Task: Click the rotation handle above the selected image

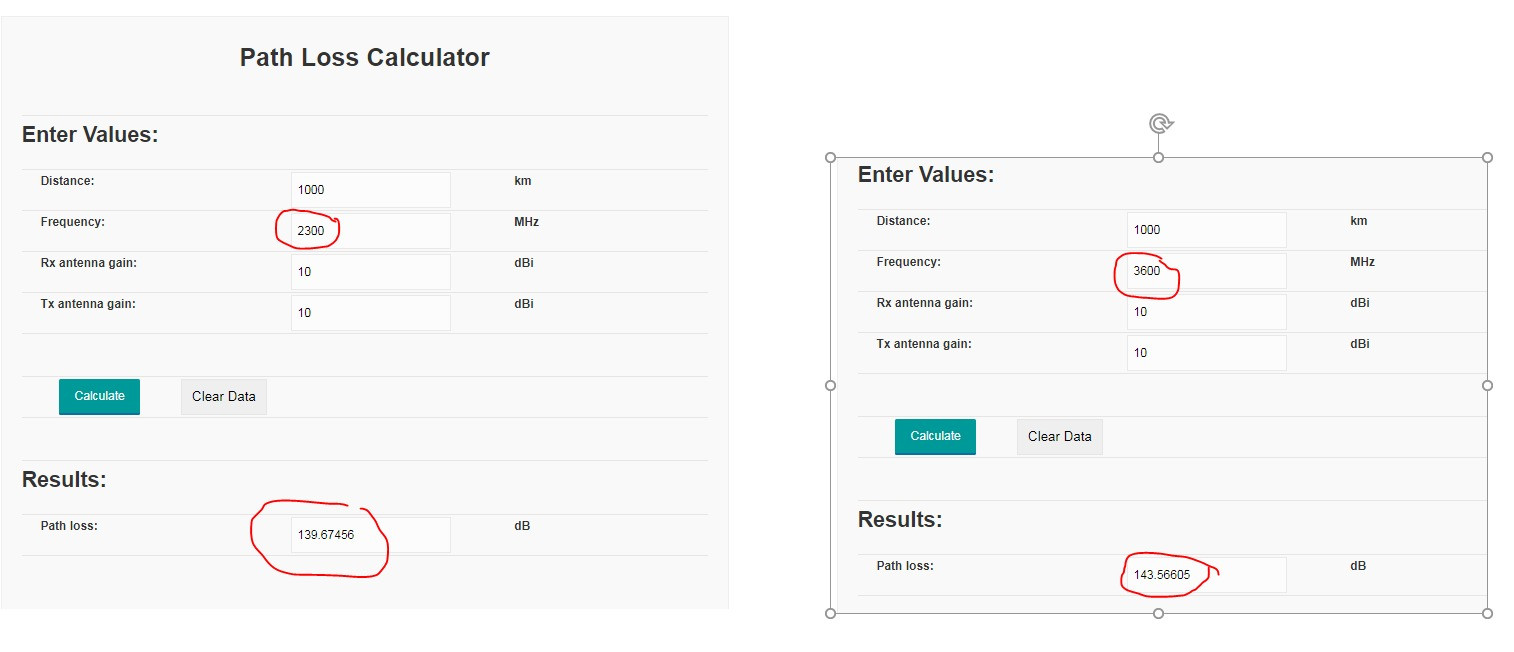Action: (1159, 124)
